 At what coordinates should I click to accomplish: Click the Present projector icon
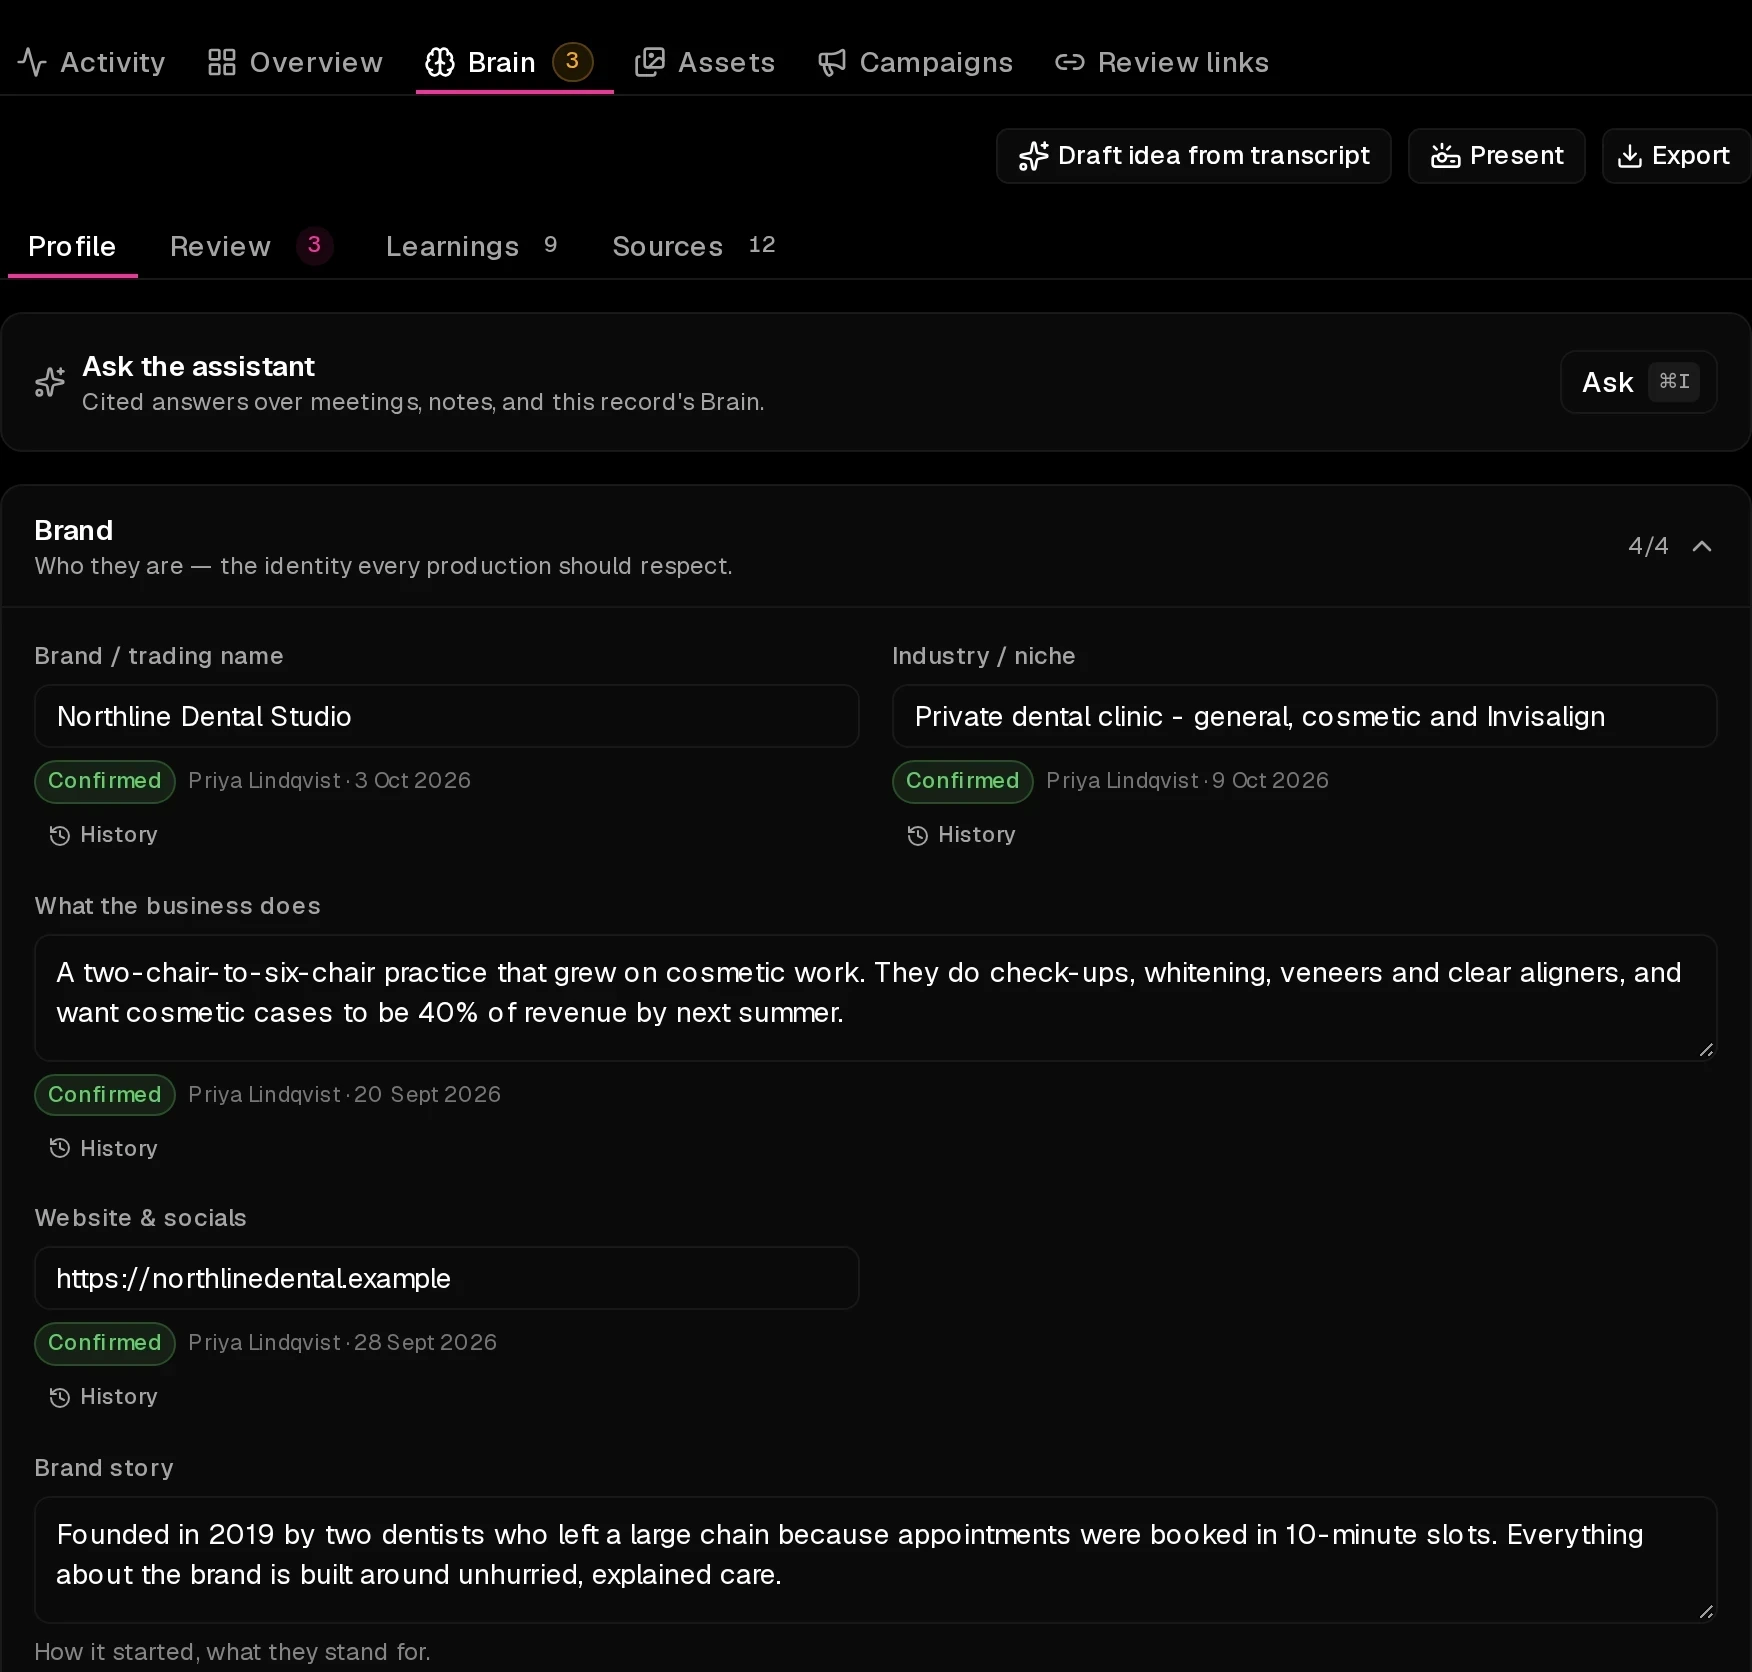(x=1445, y=155)
